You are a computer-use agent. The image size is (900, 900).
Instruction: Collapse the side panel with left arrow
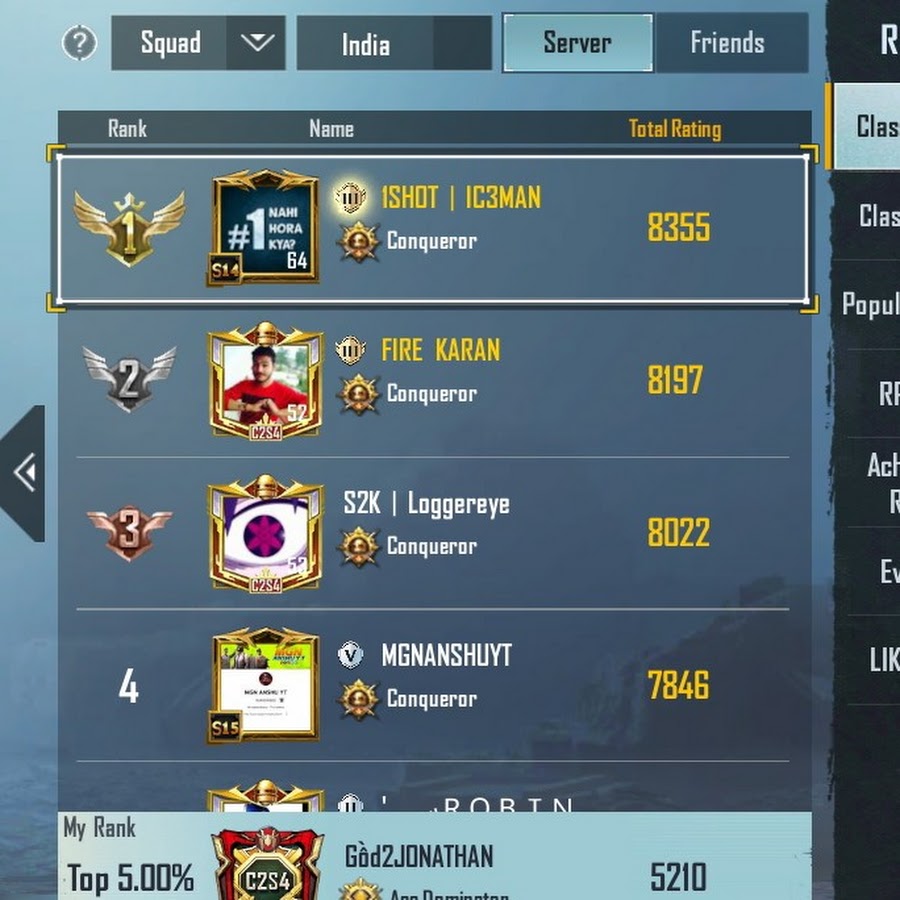[x=23, y=474]
